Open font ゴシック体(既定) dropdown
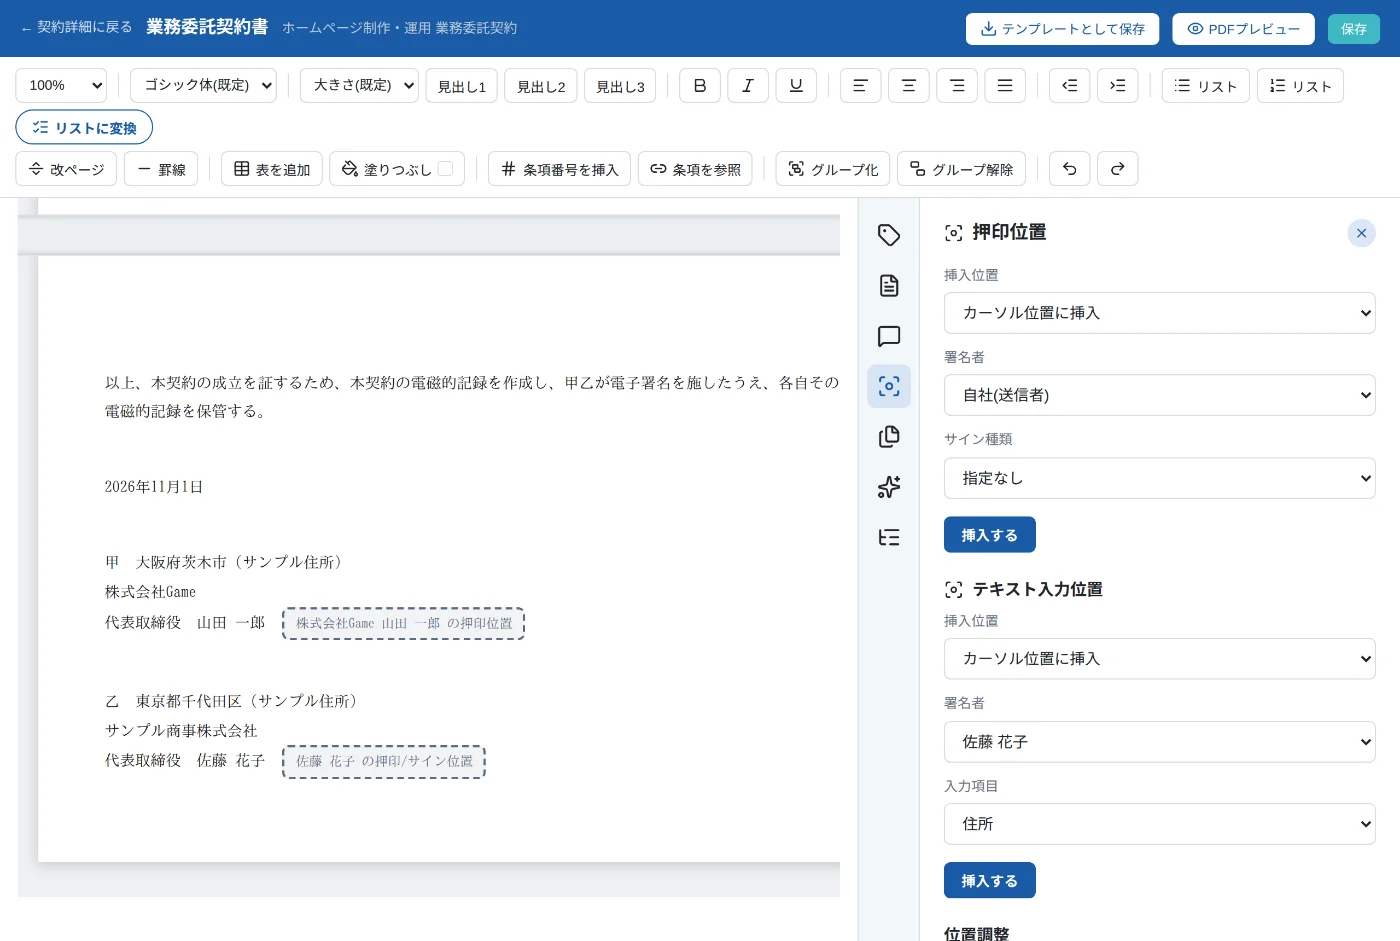1400x941 pixels. click(x=204, y=86)
